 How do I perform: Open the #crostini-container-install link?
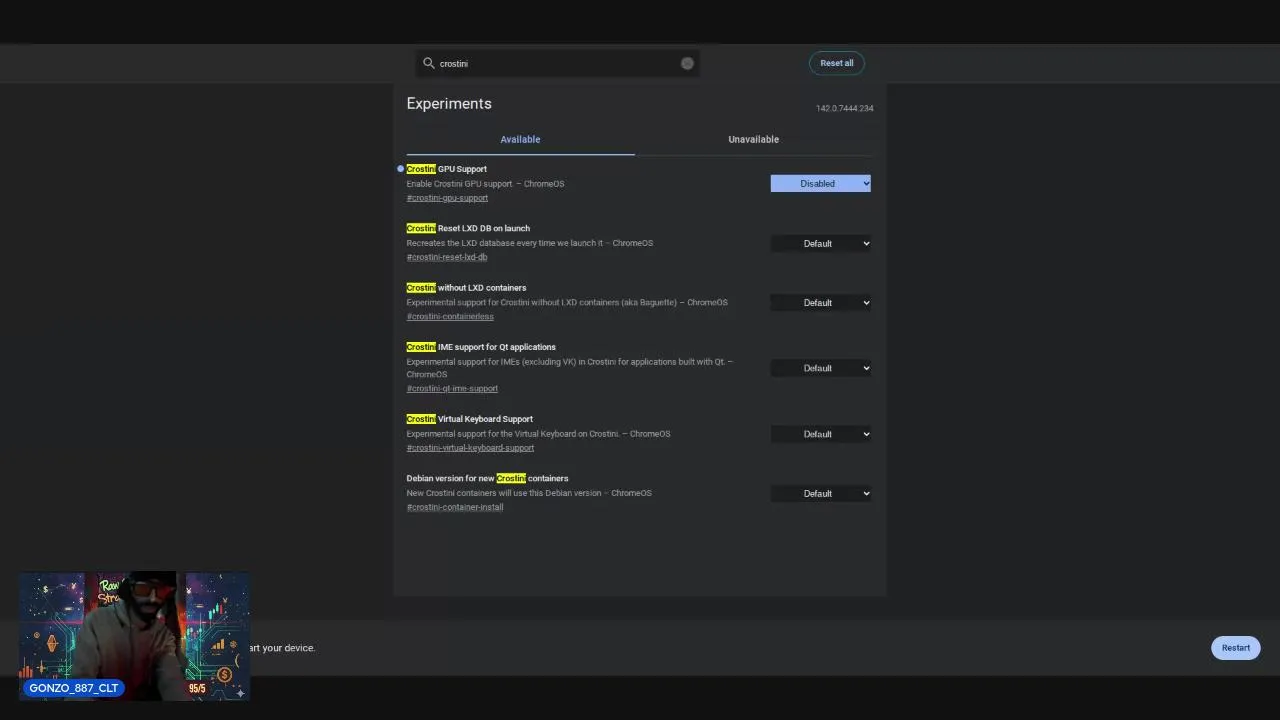pyautogui.click(x=455, y=507)
